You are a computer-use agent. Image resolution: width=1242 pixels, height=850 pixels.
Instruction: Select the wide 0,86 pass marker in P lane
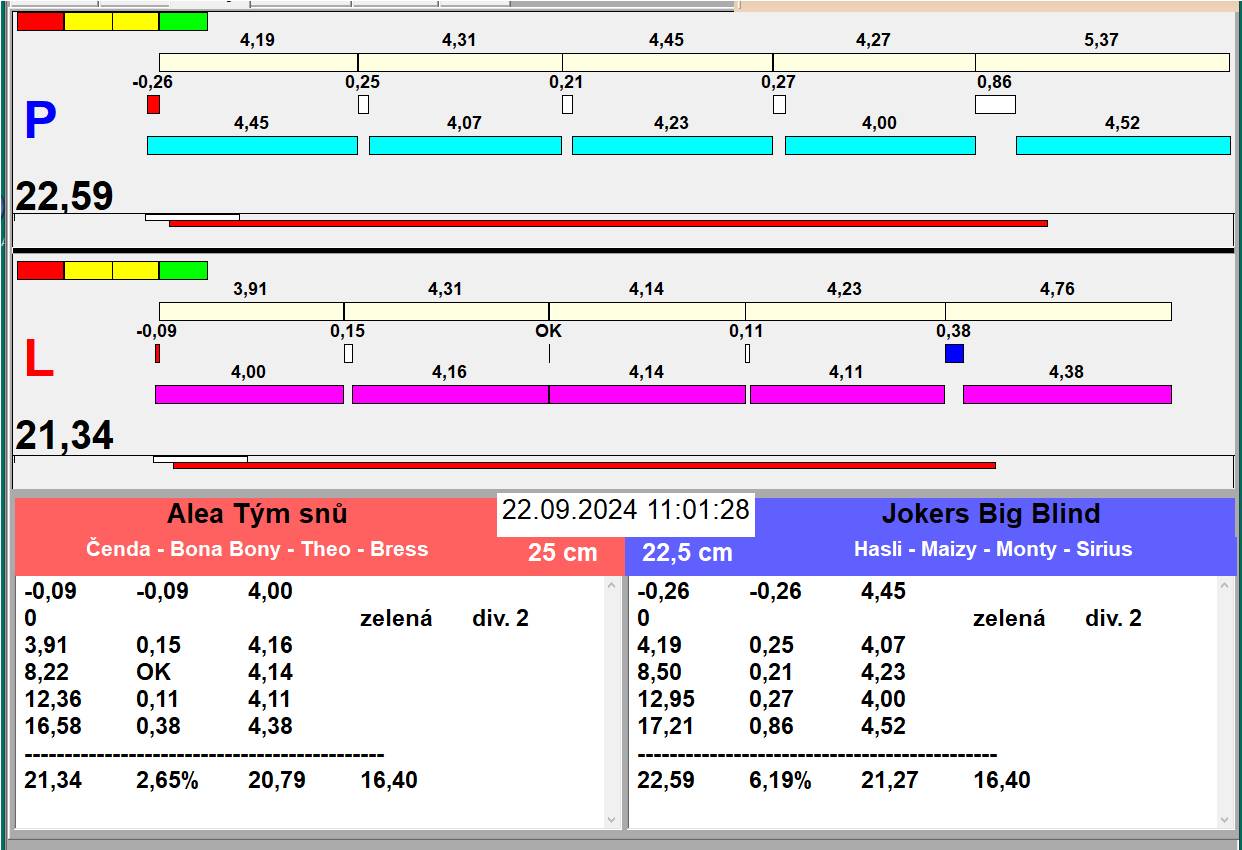pyautogui.click(x=995, y=104)
